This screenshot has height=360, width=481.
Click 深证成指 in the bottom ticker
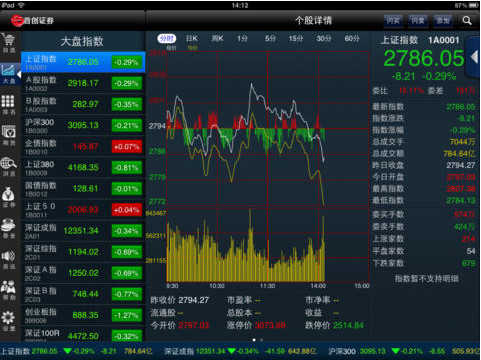point(179,351)
